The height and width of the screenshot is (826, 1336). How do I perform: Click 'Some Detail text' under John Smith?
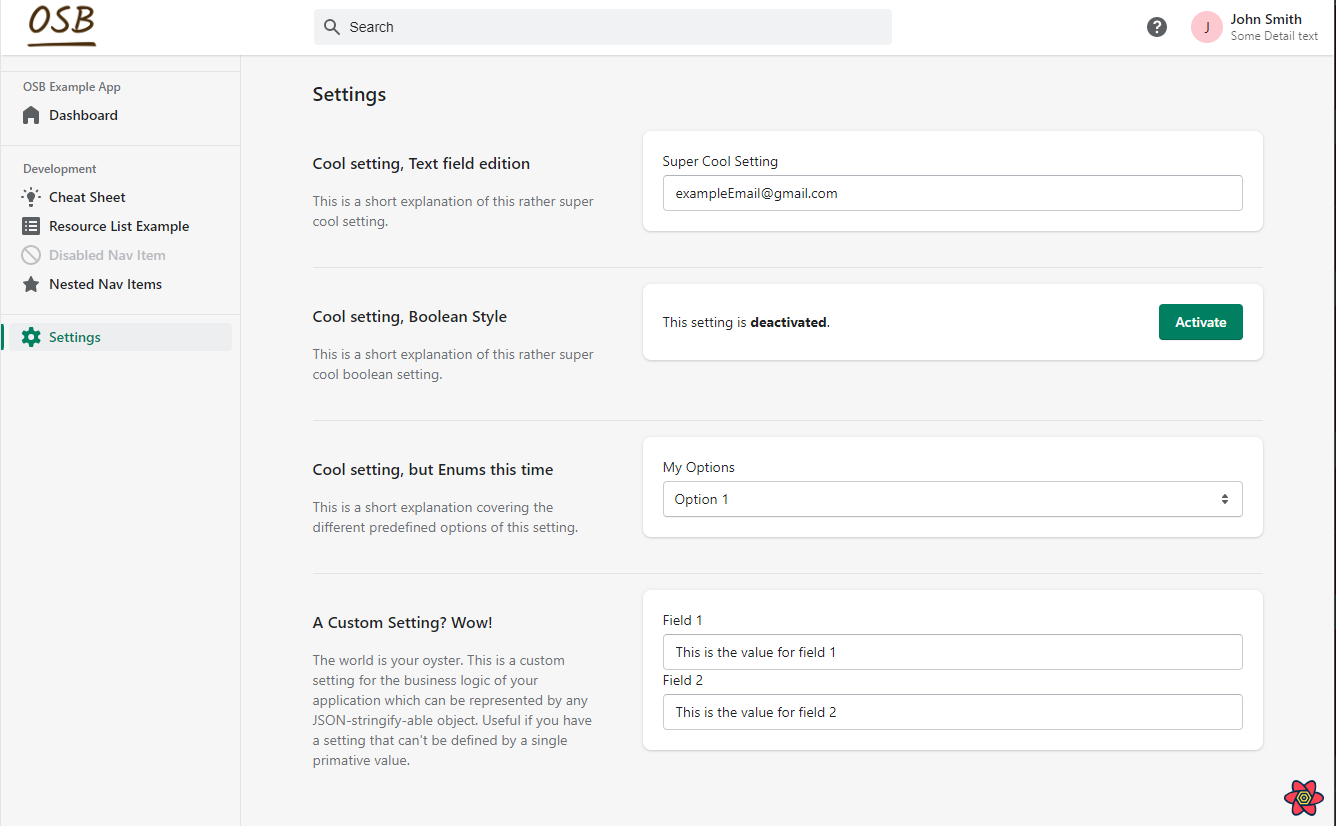point(1274,36)
